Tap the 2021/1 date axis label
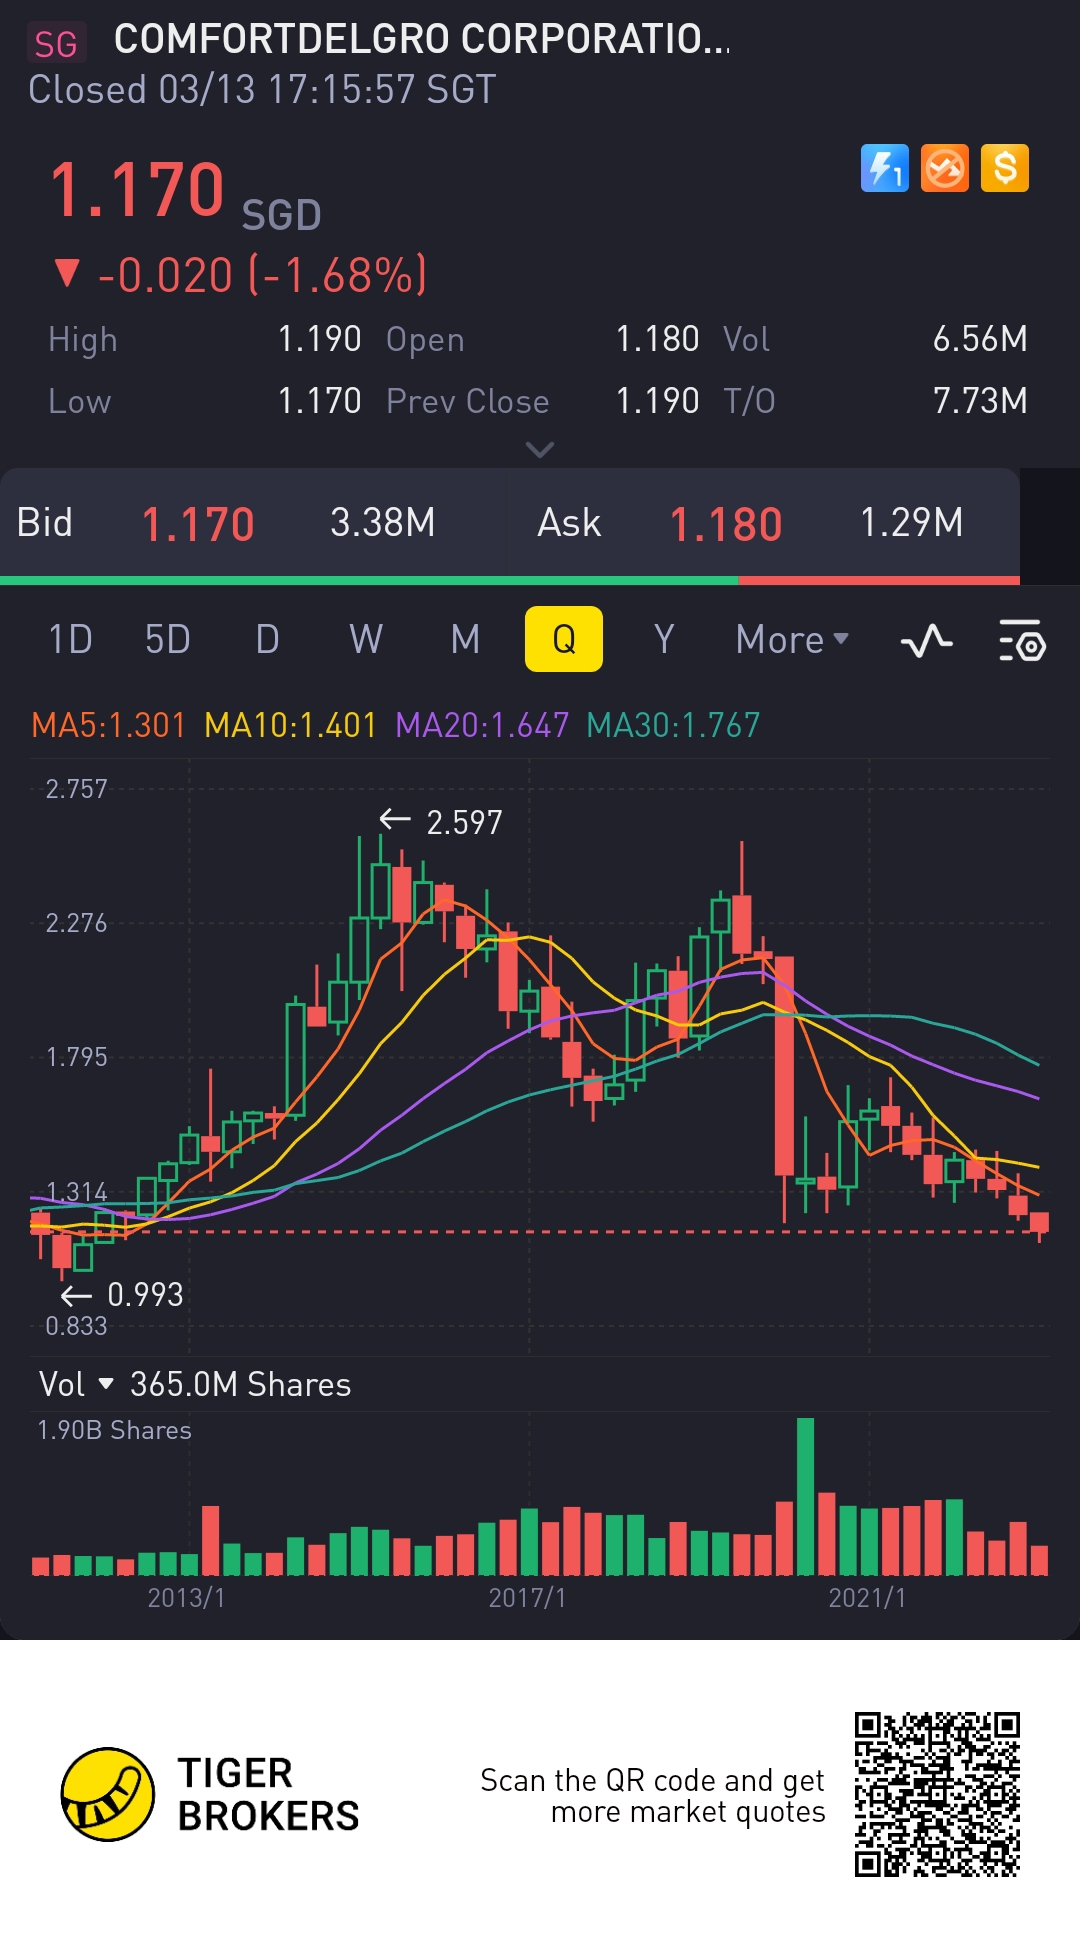Viewport: 1080px width, 1950px height. pyautogui.click(x=867, y=1598)
